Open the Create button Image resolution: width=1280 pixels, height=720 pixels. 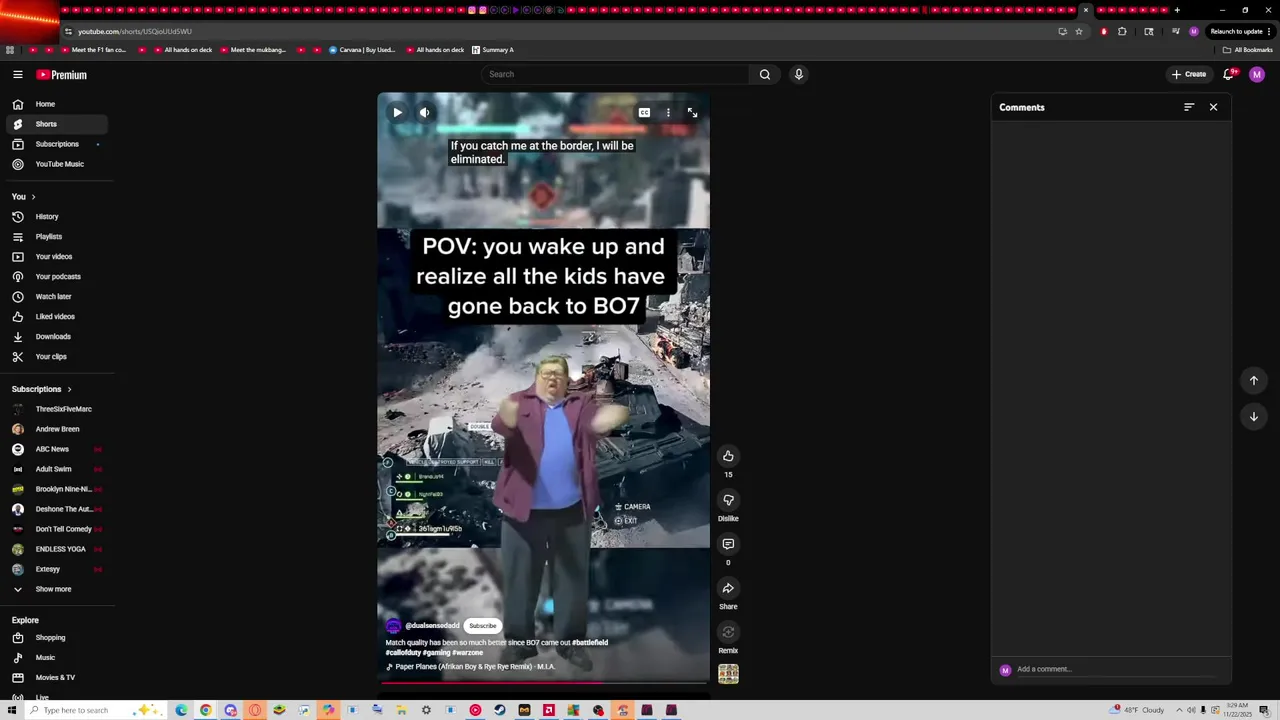point(1189,74)
